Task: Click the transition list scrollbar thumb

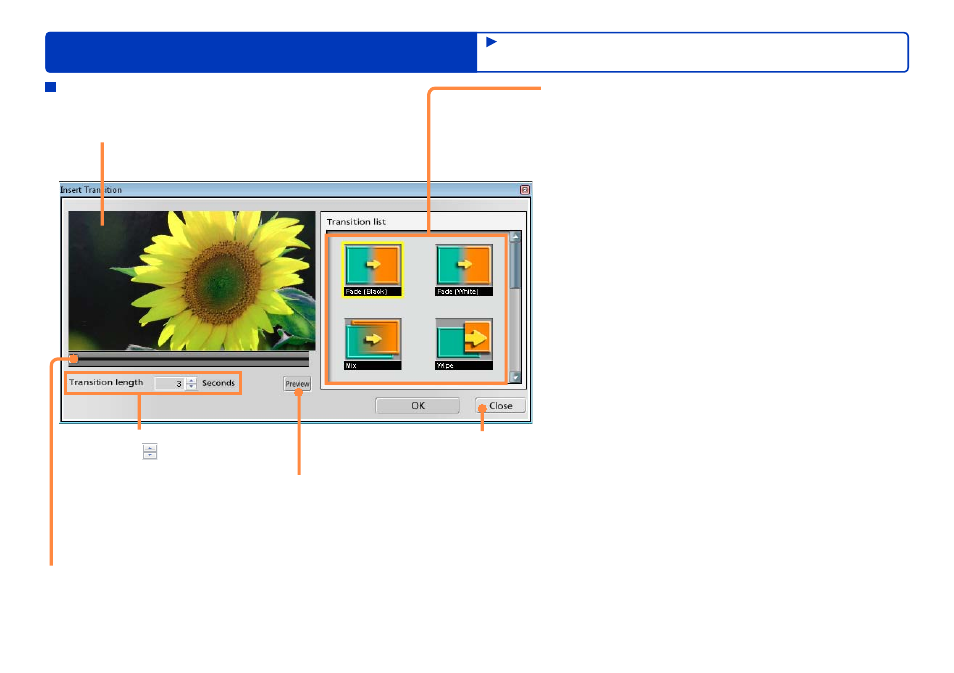Action: coord(515,265)
